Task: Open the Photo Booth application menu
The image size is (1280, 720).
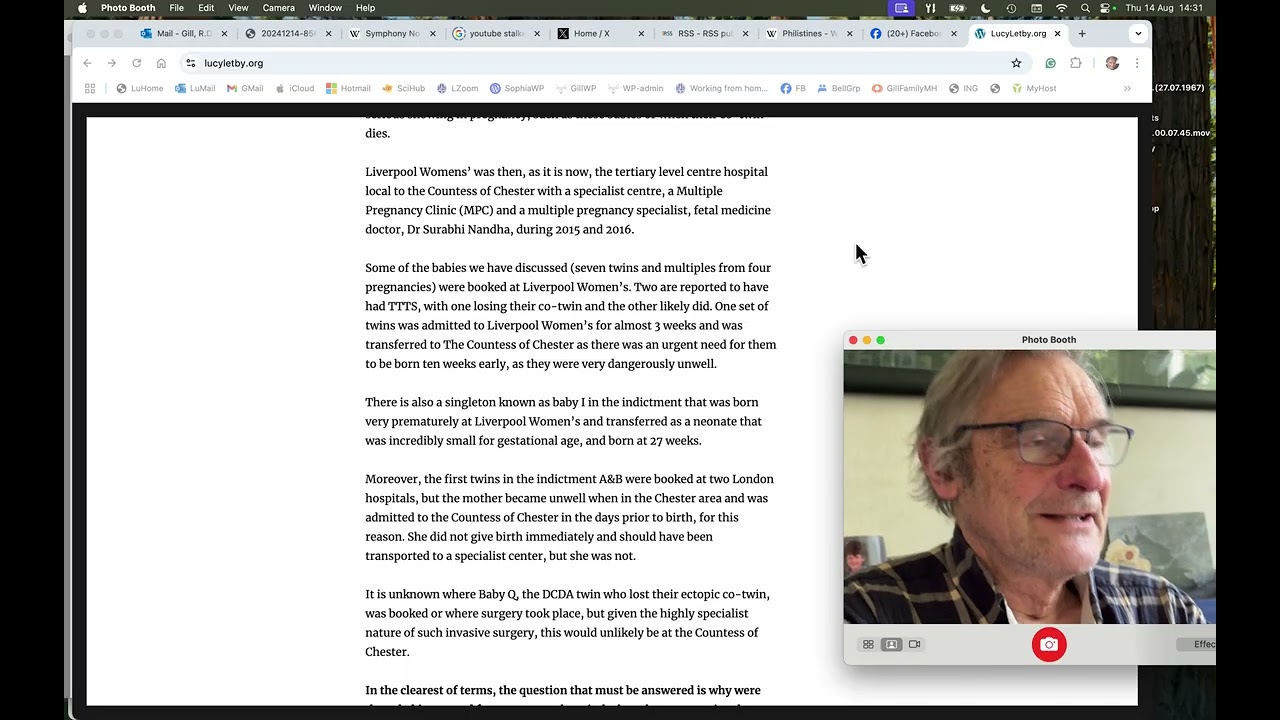Action: [x=128, y=8]
